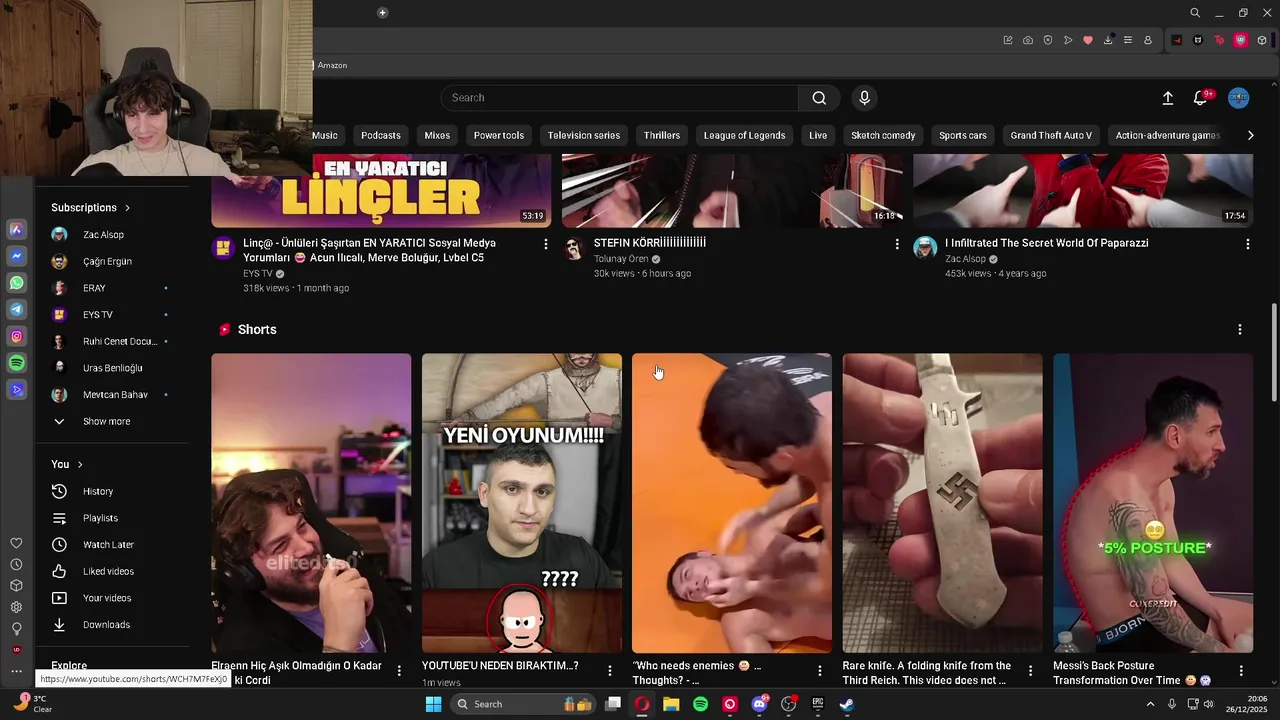Viewport: 1280px width, 720px height.
Task: Open Instagram in Opera sidebar
Action: pos(17,337)
